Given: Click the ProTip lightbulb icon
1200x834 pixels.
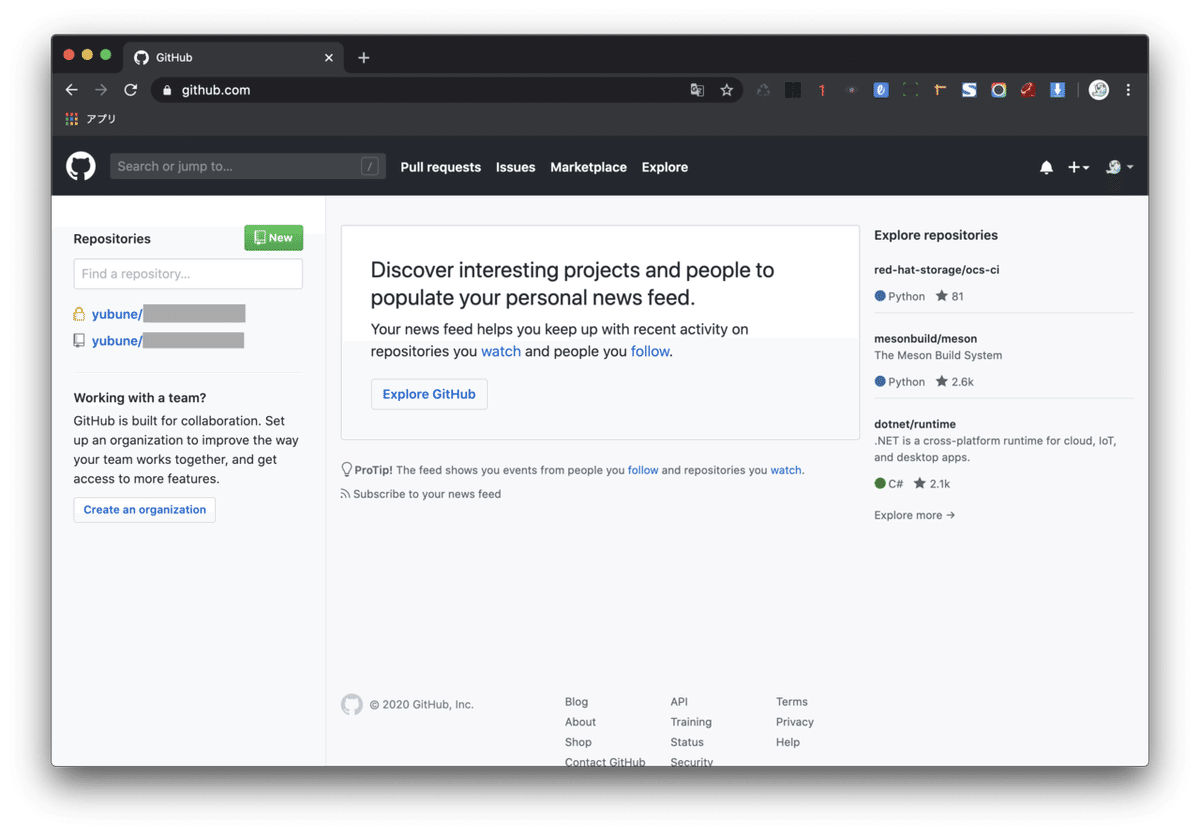Looking at the screenshot, I should (x=347, y=469).
